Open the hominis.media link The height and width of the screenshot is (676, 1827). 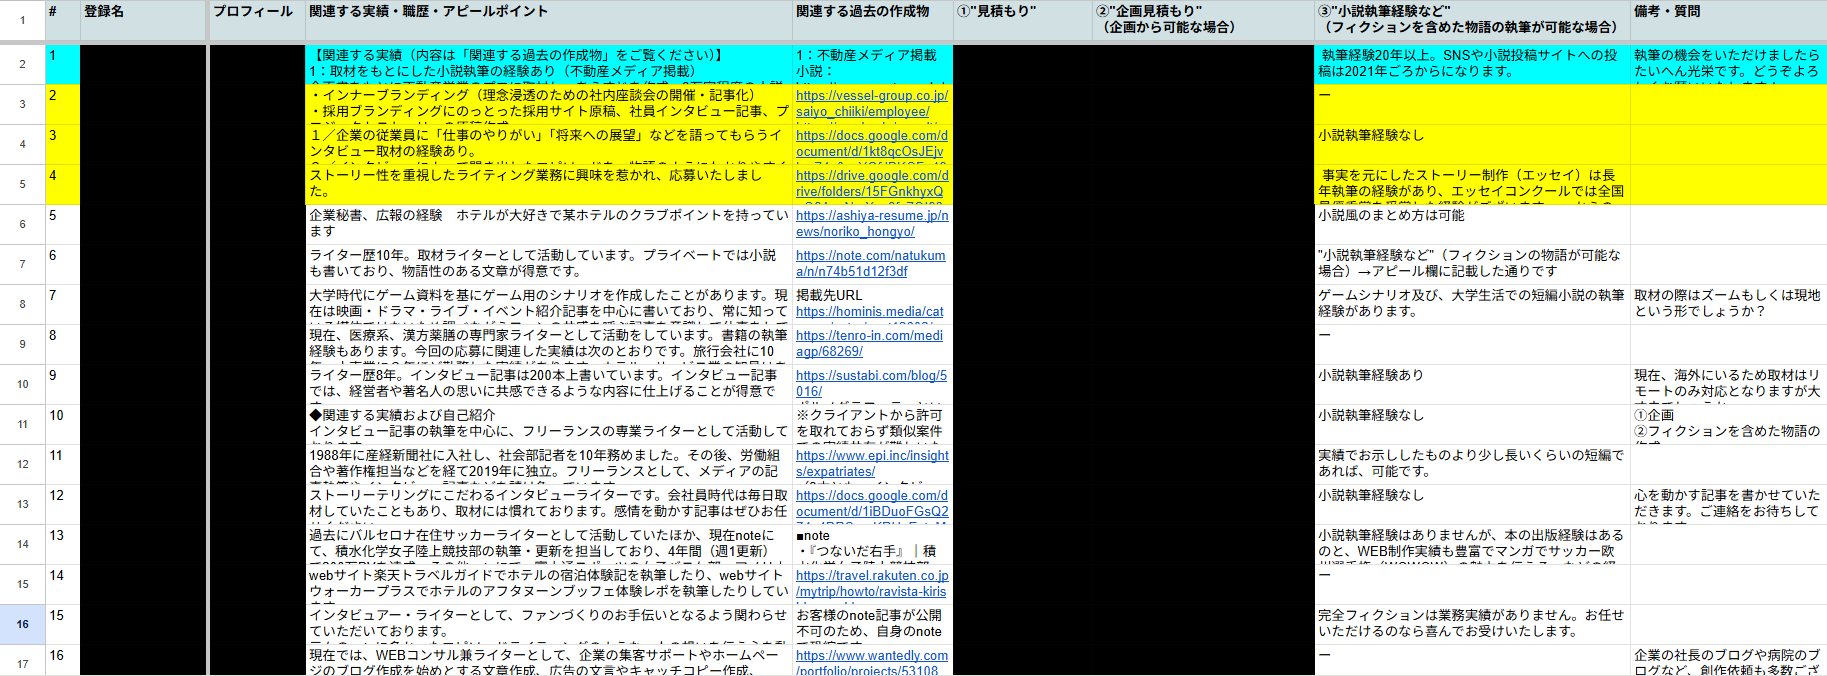tap(869, 312)
